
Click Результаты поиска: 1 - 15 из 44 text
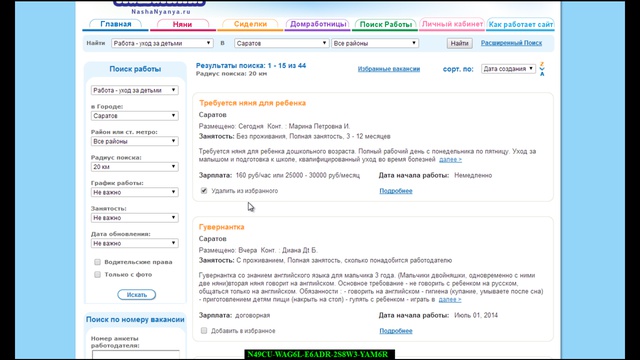tap(251, 66)
